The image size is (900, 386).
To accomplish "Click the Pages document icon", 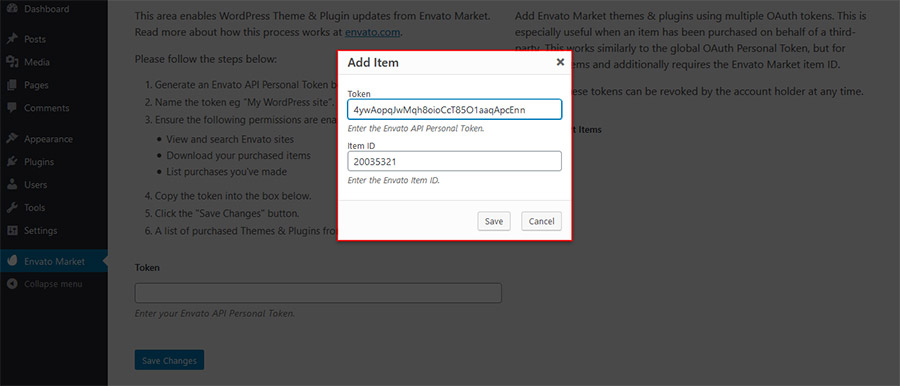I will pyautogui.click(x=11, y=85).
